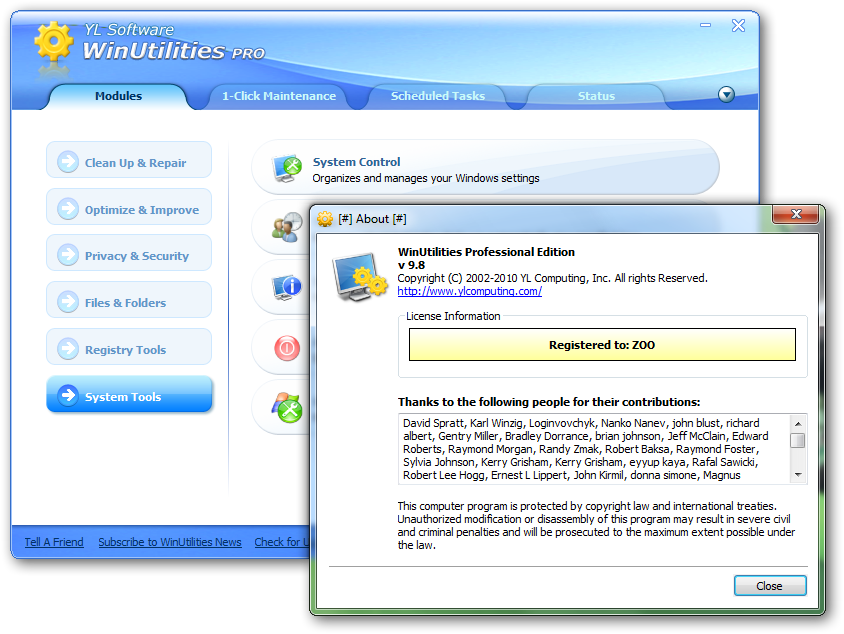
Task: Open the System Control module title
Action: pyautogui.click(x=356, y=162)
